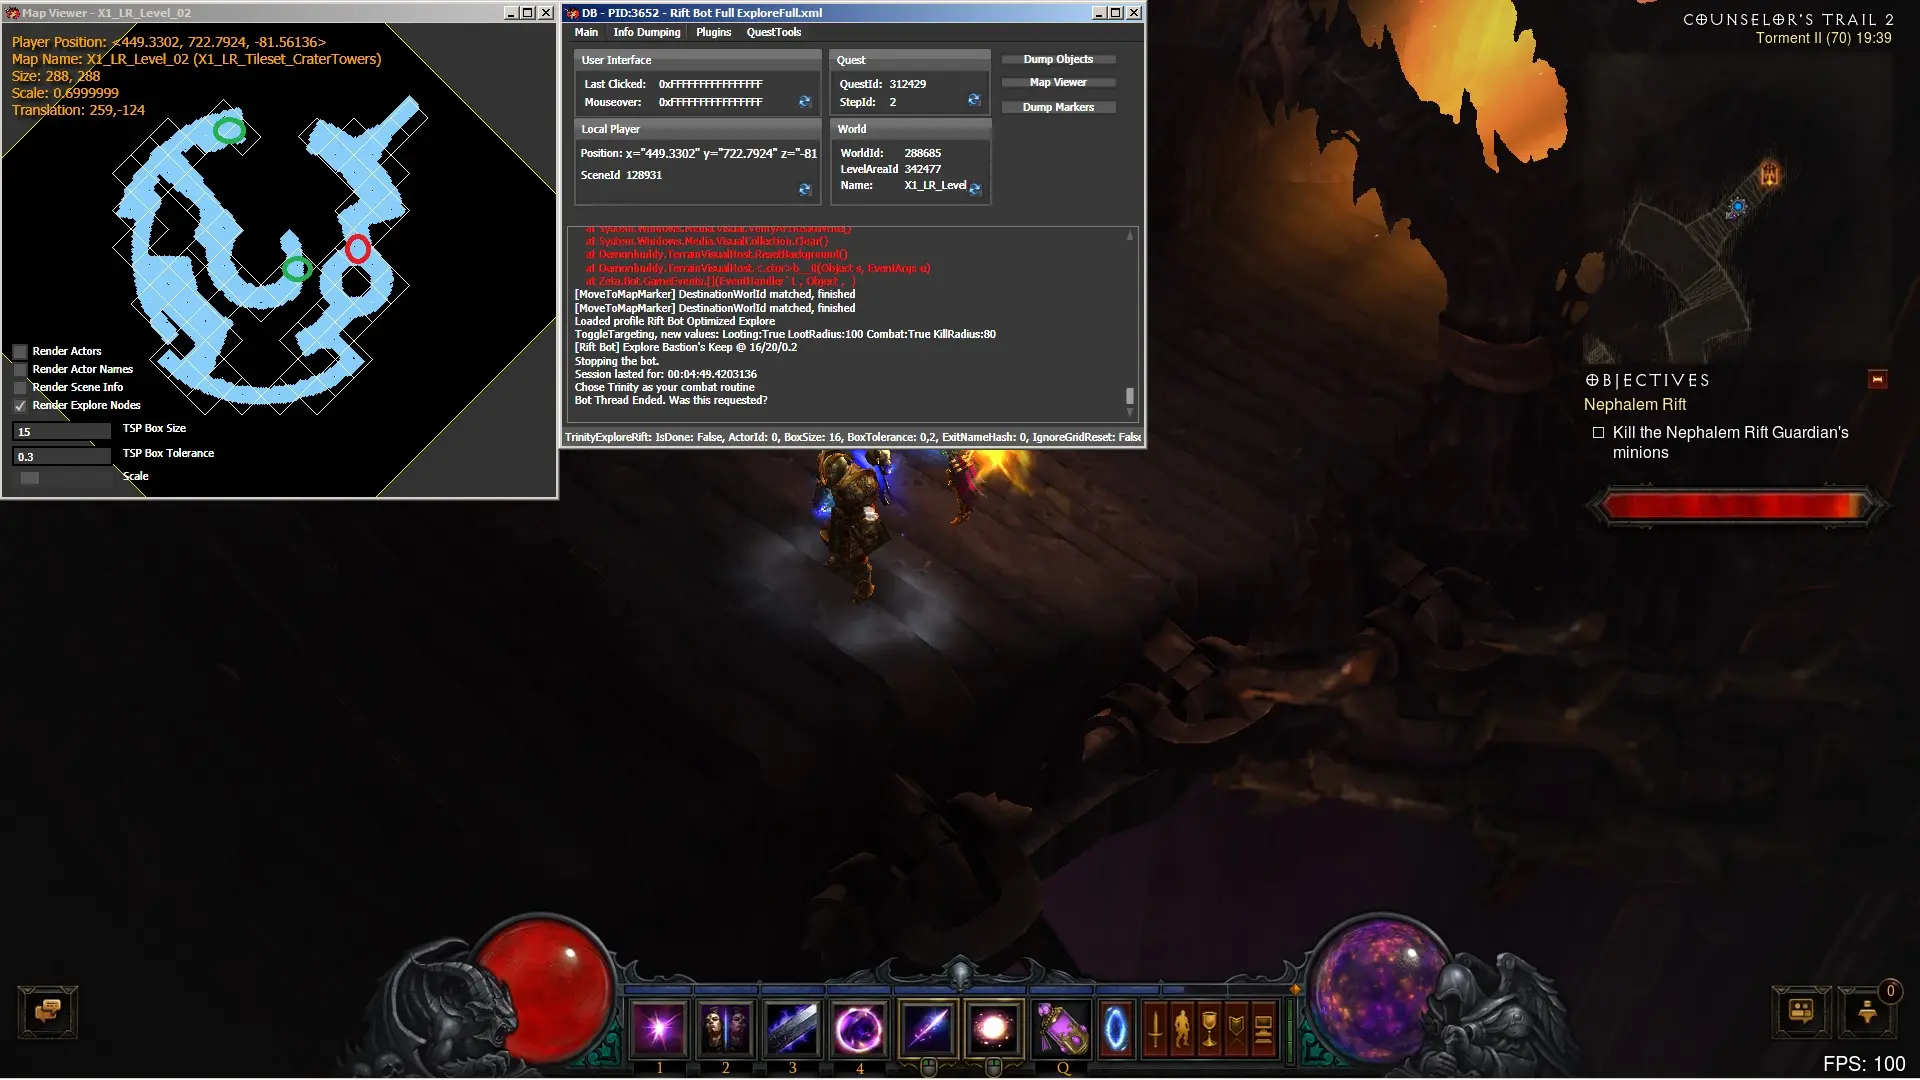
Task: Use the Town Portal icon on action bar
Action: 1115,1029
